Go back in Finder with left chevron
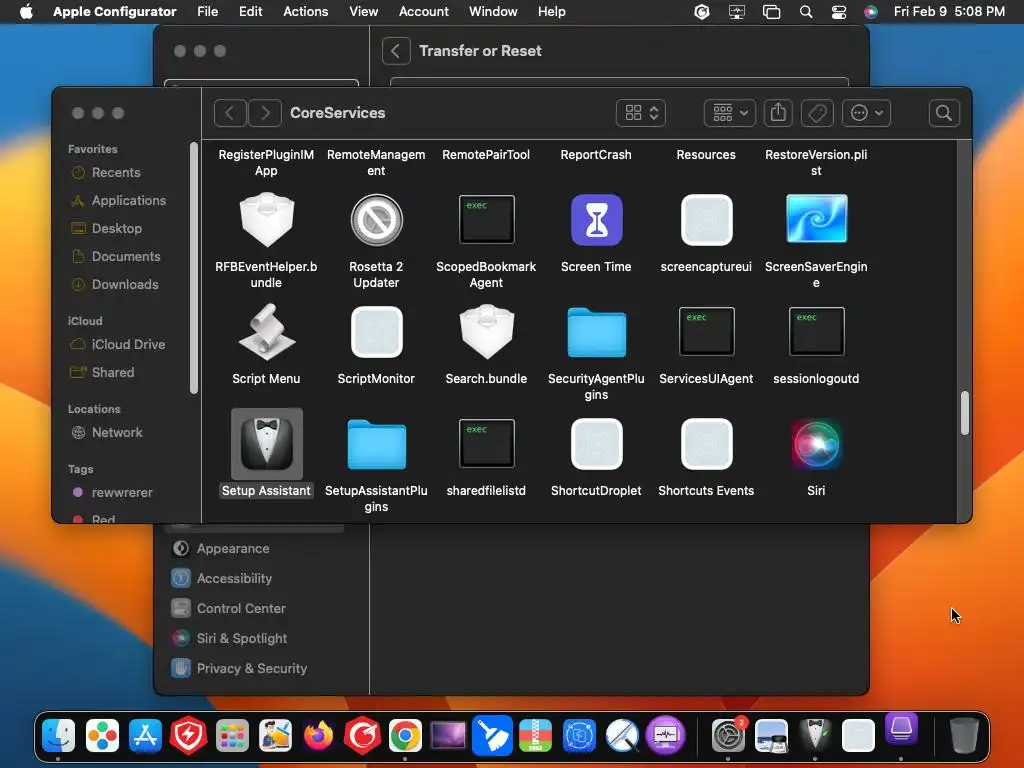This screenshot has width=1024, height=768. (230, 113)
